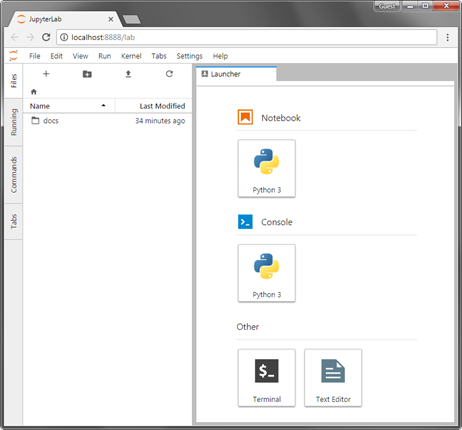Open the Run menu
This screenshot has width=462, height=430.
tap(105, 56)
